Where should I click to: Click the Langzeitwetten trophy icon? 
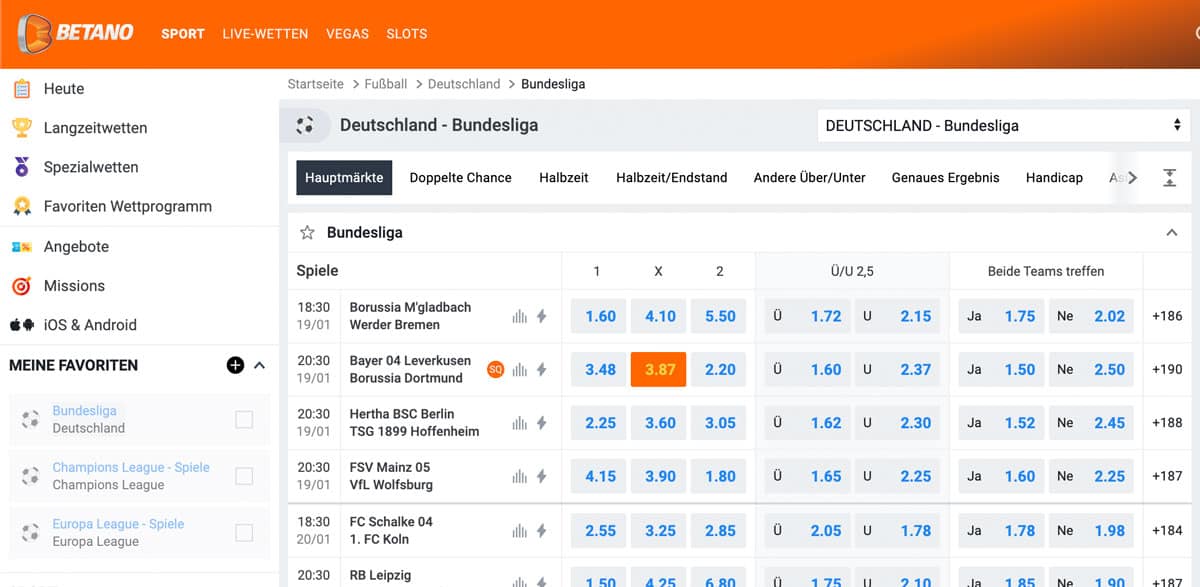[21, 128]
